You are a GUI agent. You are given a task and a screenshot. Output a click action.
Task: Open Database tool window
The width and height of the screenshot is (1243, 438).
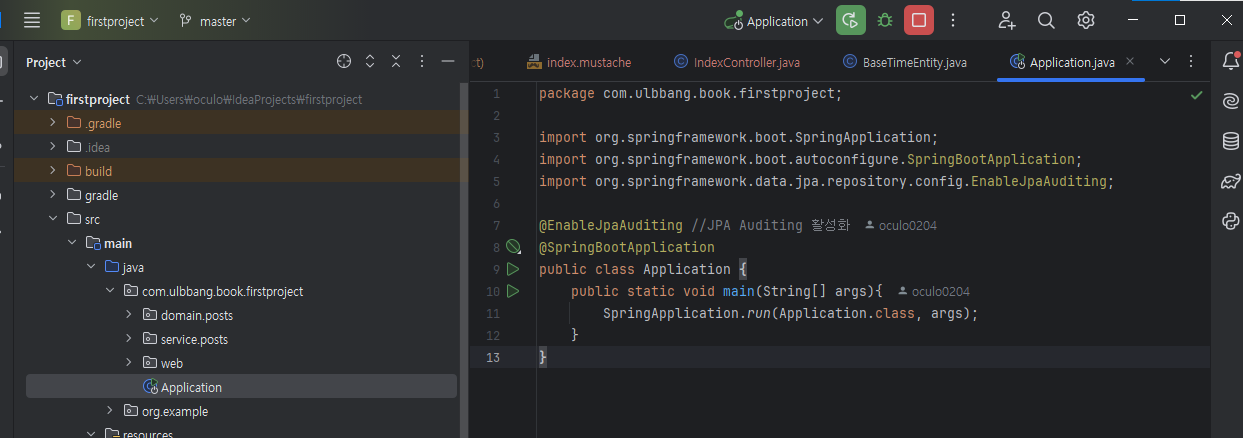click(x=1230, y=141)
